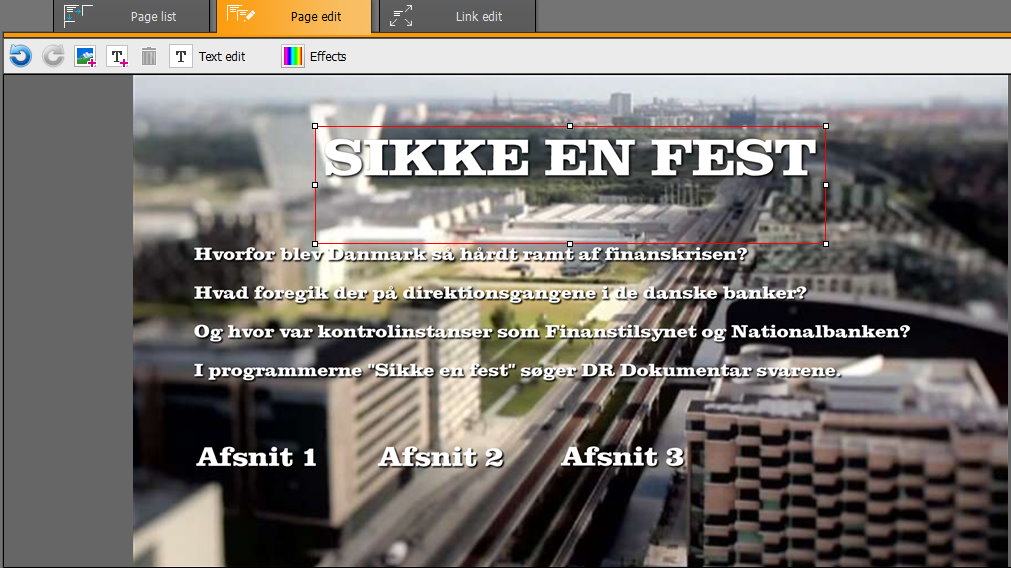Click the left-middle selection resize handle
The height and width of the screenshot is (568, 1011).
tap(315, 185)
